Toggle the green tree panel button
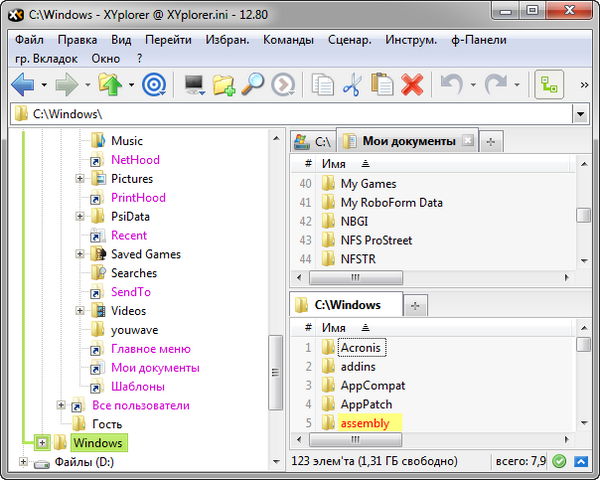Screen dimensions: 600x480 [549, 85]
